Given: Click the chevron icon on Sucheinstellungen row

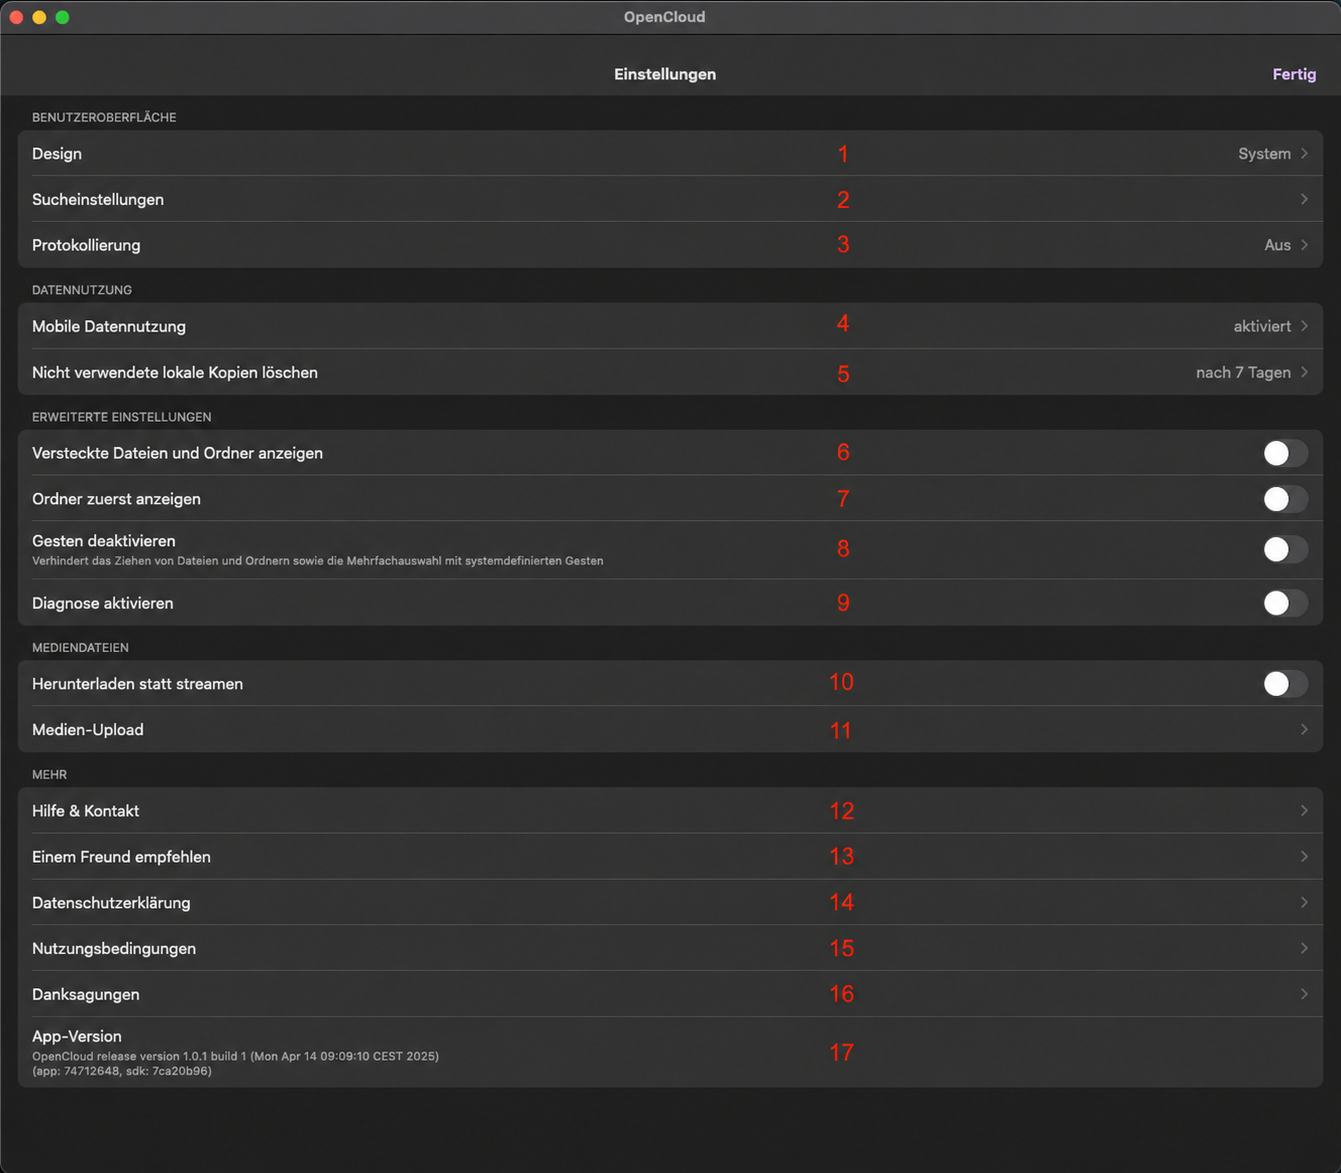Looking at the screenshot, I should (x=1304, y=199).
